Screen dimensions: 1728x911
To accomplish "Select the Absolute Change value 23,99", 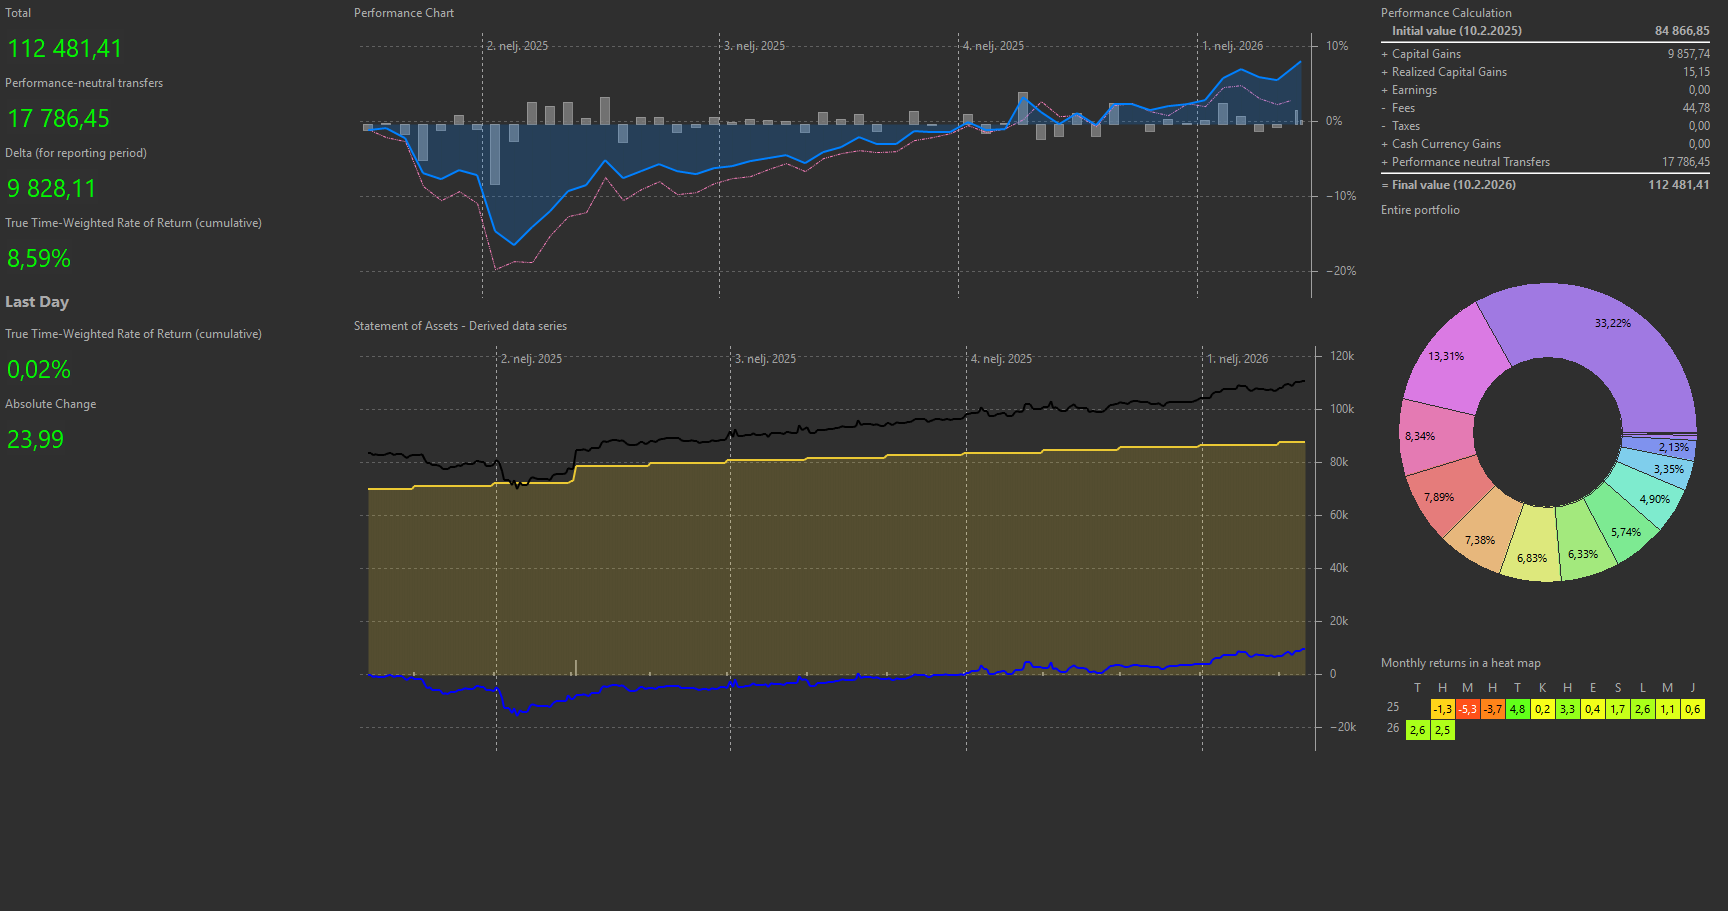I will 35,440.
